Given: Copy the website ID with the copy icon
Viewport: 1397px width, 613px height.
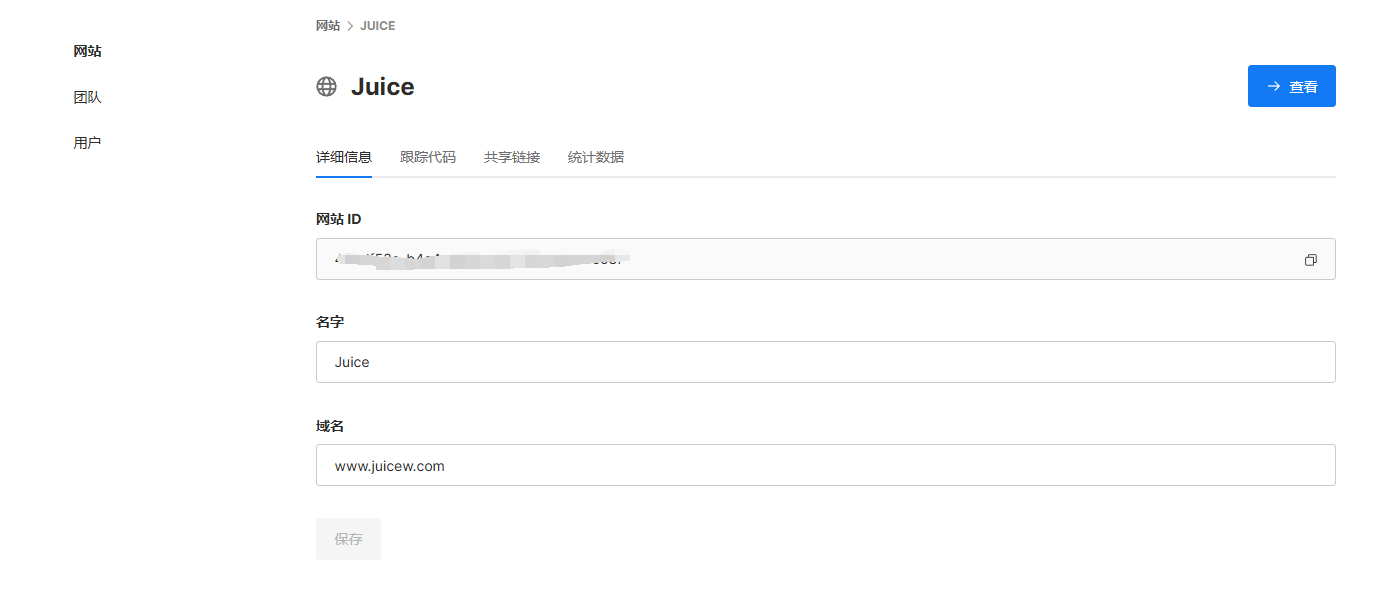Looking at the screenshot, I should point(1310,260).
